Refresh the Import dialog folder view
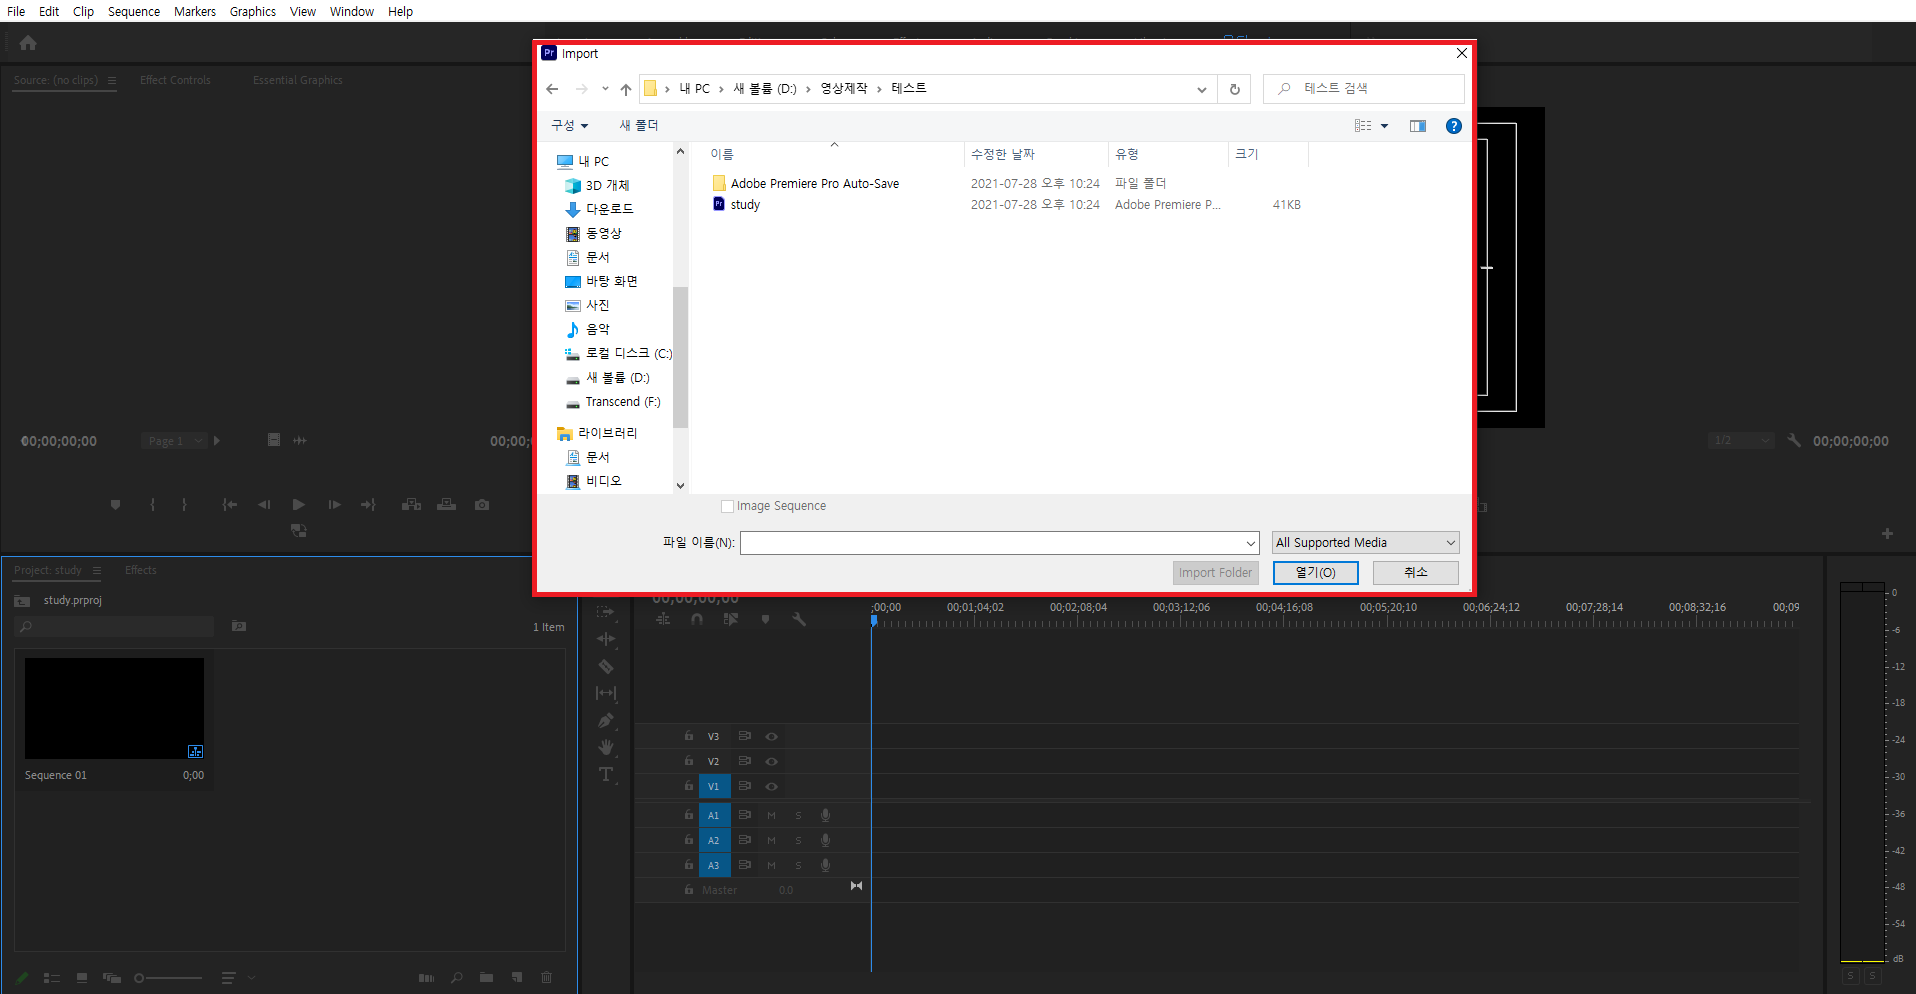The height and width of the screenshot is (994, 1916). pos(1234,89)
